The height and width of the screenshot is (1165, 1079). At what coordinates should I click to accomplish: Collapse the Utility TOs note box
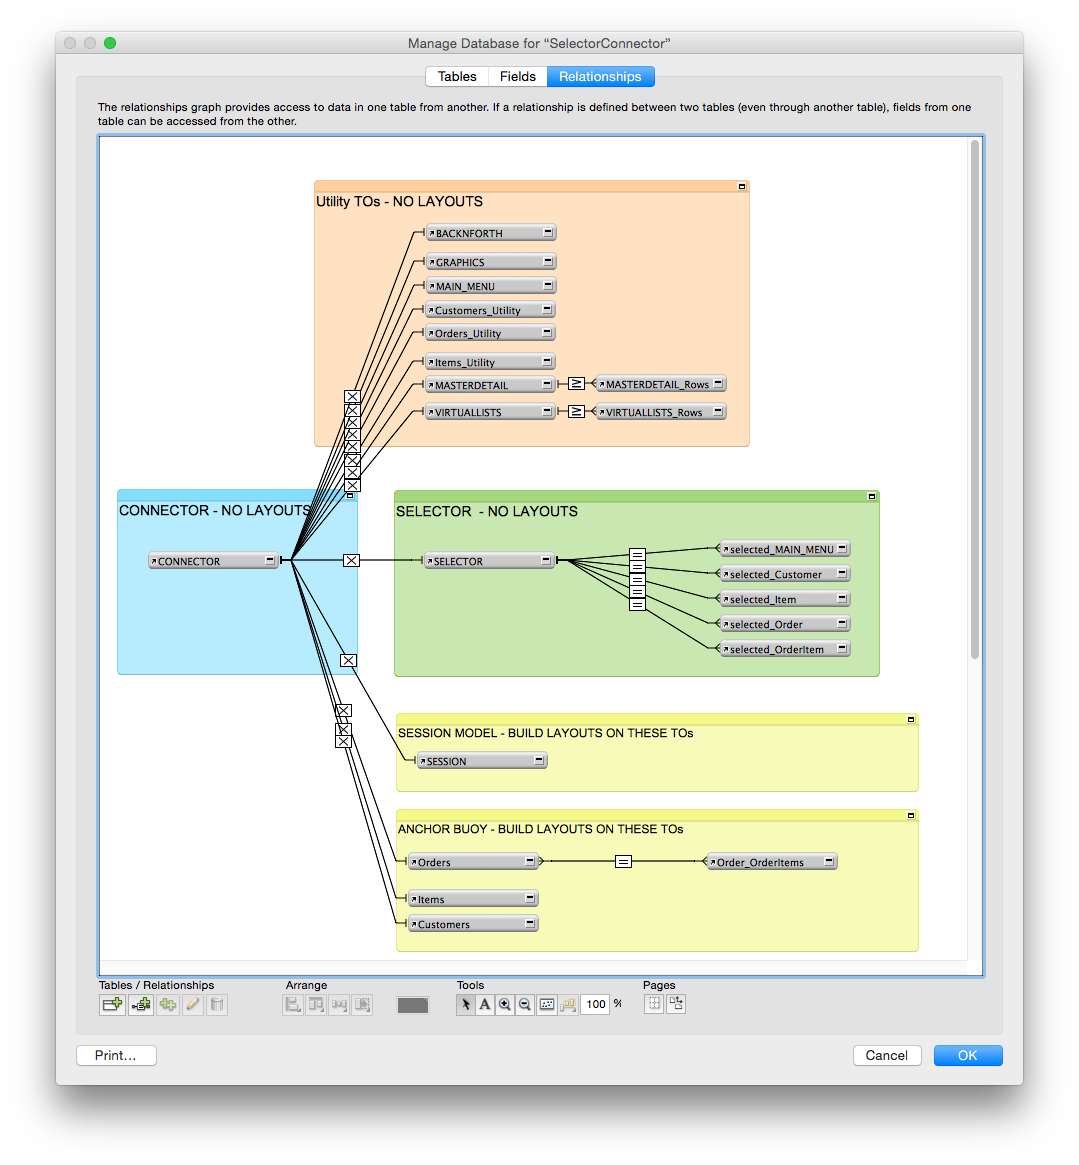(x=742, y=186)
